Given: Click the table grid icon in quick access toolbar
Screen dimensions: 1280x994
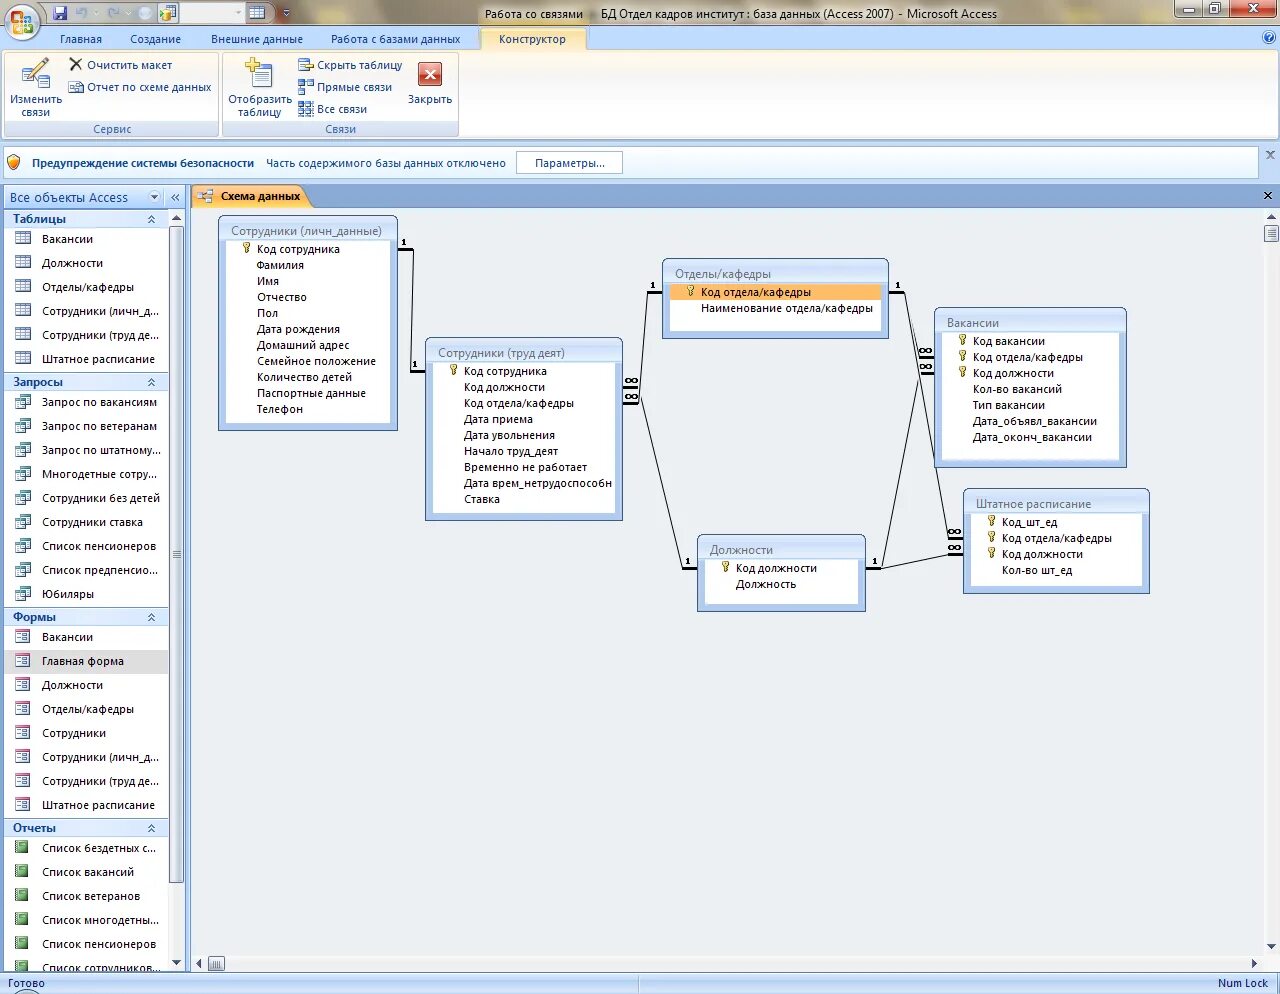Looking at the screenshot, I should click(257, 13).
